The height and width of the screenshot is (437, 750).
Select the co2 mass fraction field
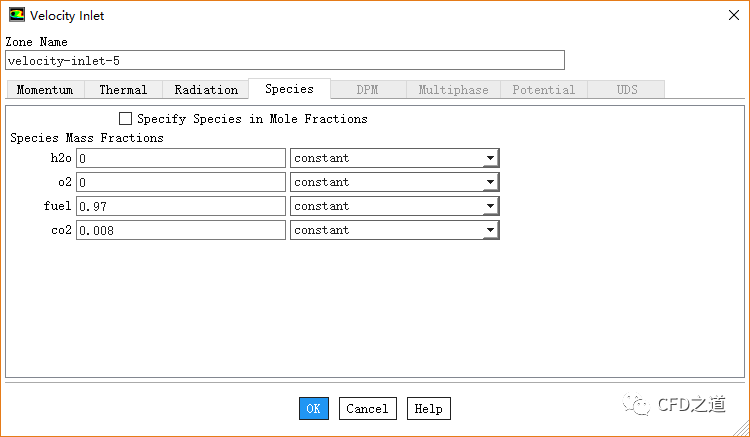pos(180,230)
